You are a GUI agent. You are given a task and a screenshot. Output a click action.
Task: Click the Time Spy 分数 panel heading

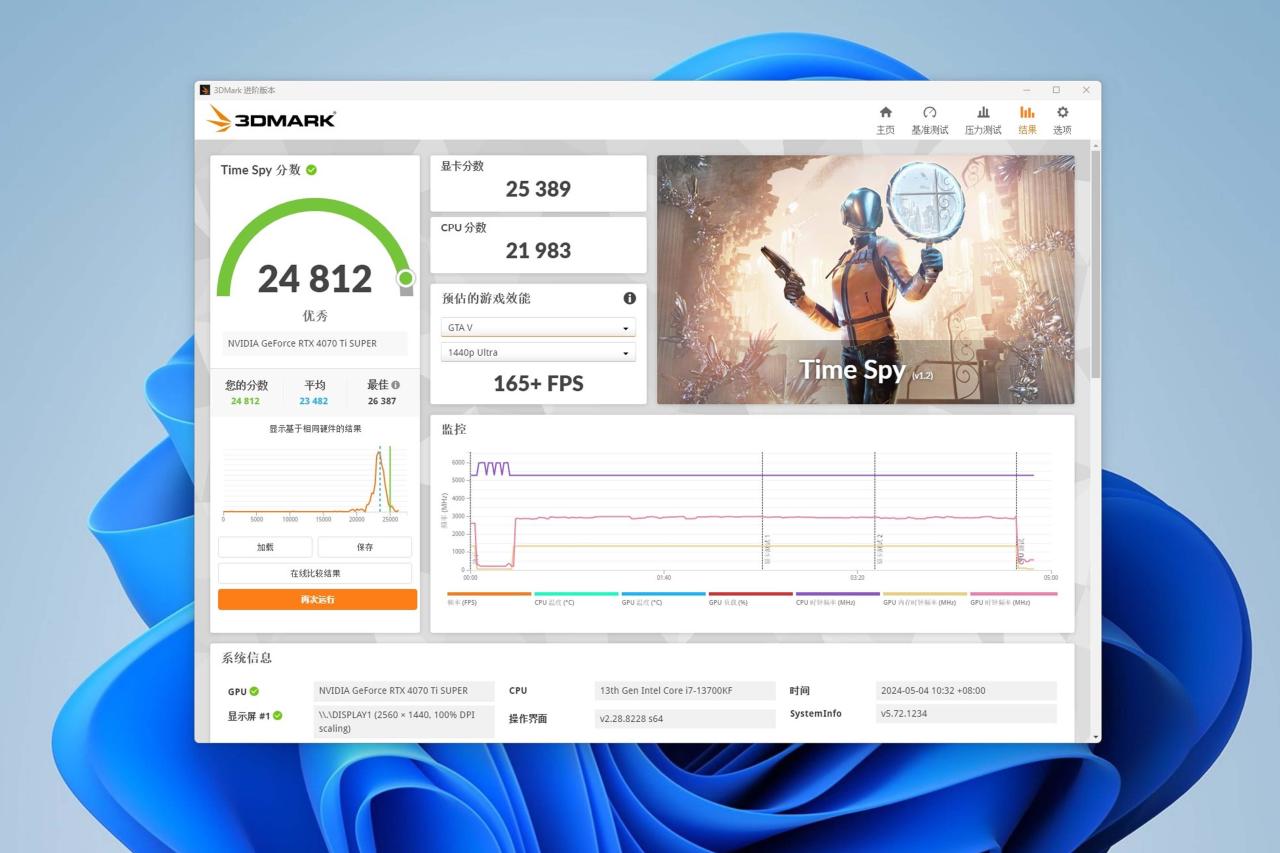261,170
